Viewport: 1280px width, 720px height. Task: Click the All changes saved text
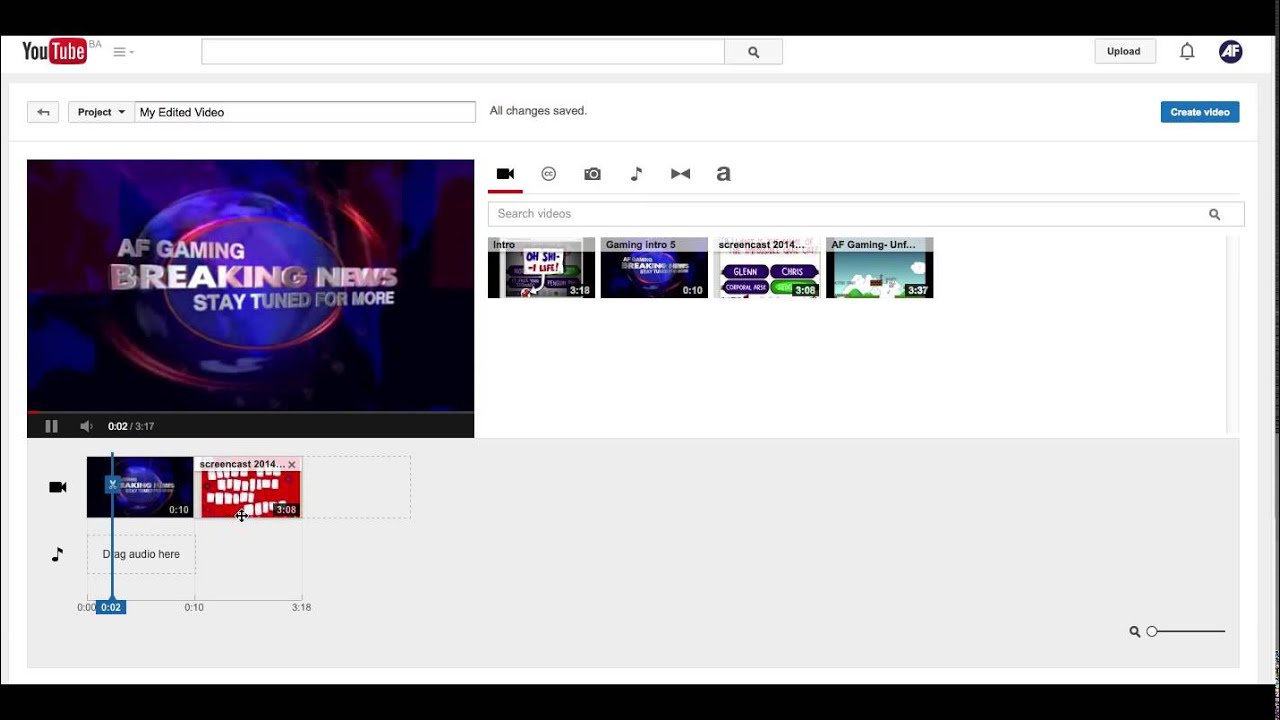[x=538, y=111]
